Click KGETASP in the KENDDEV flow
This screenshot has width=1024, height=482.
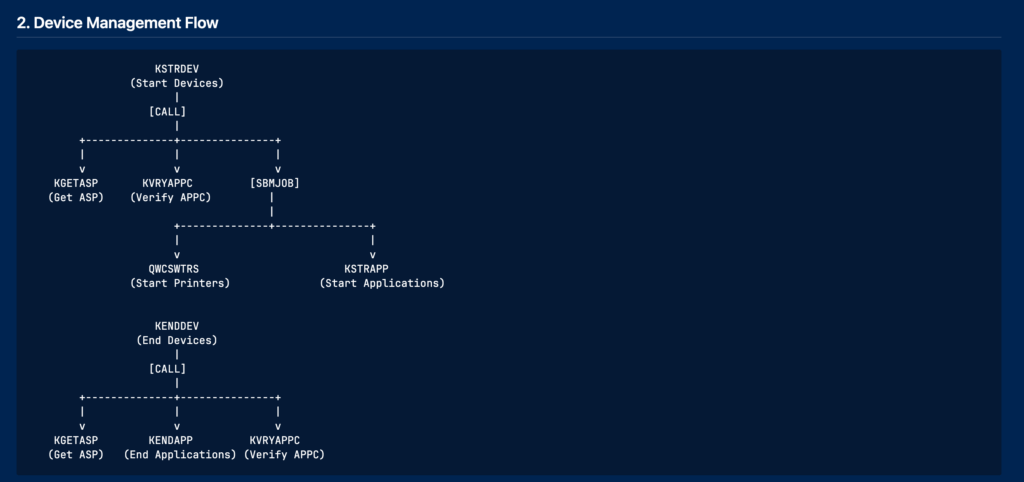tap(76, 440)
